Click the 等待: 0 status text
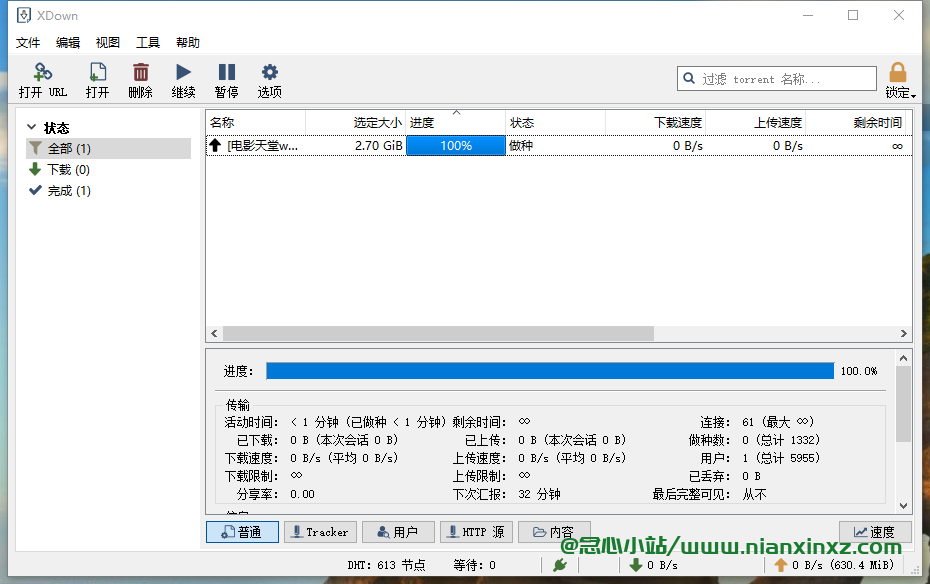 click(x=474, y=565)
